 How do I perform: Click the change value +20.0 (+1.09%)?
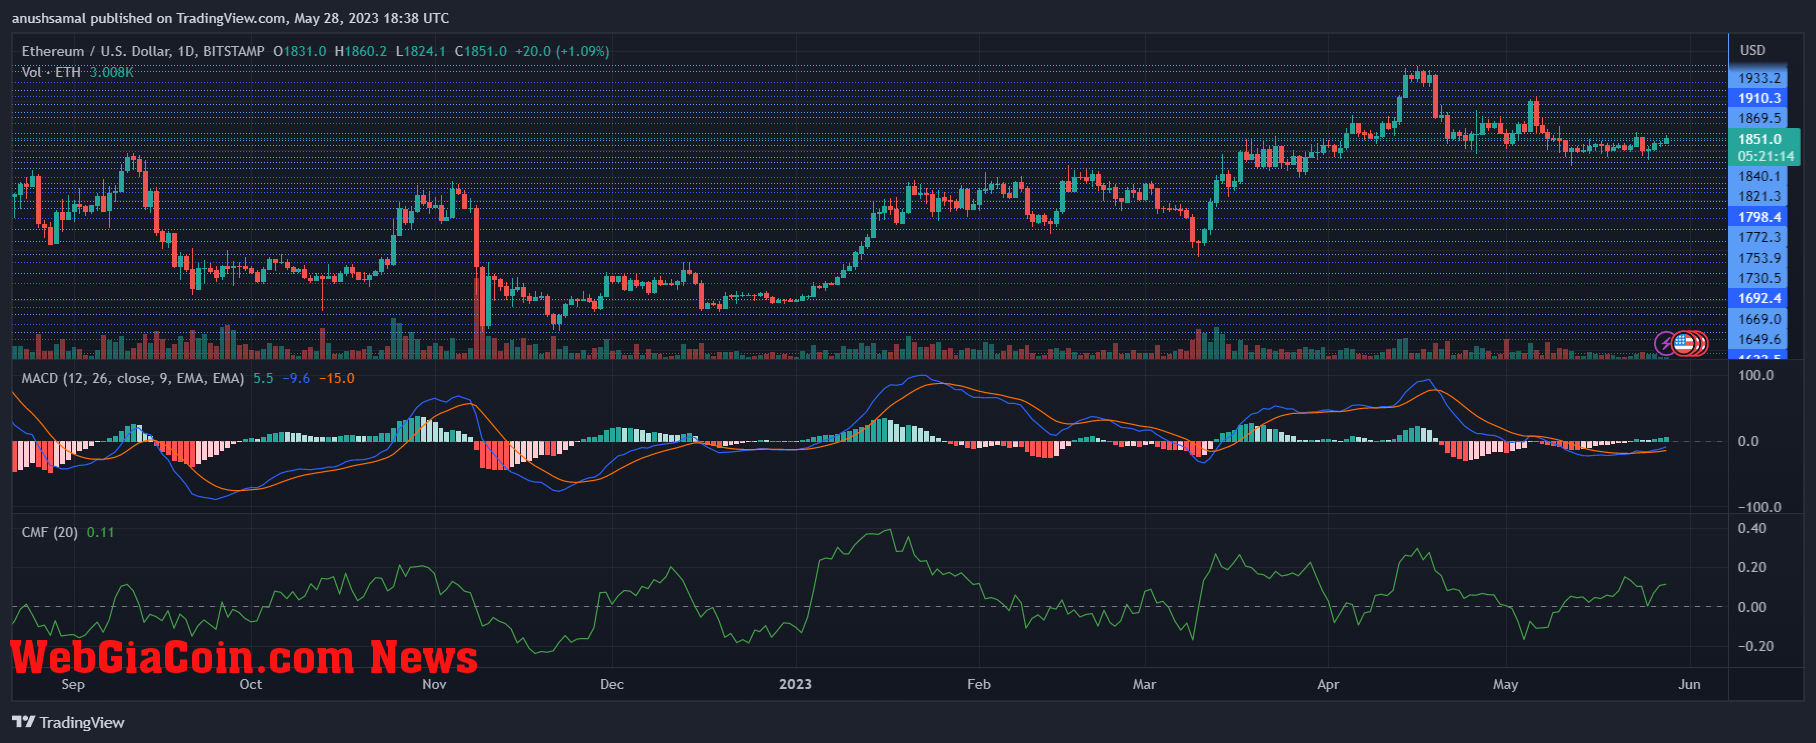coord(562,51)
